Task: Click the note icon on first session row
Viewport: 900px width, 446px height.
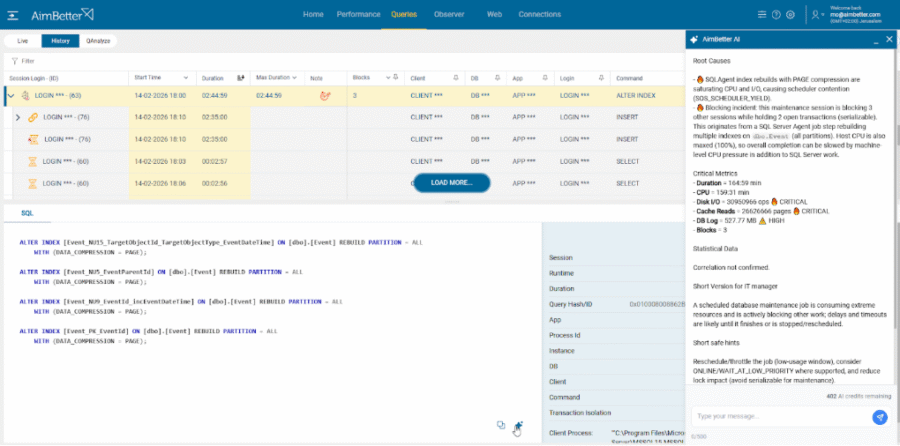Action: [x=323, y=96]
